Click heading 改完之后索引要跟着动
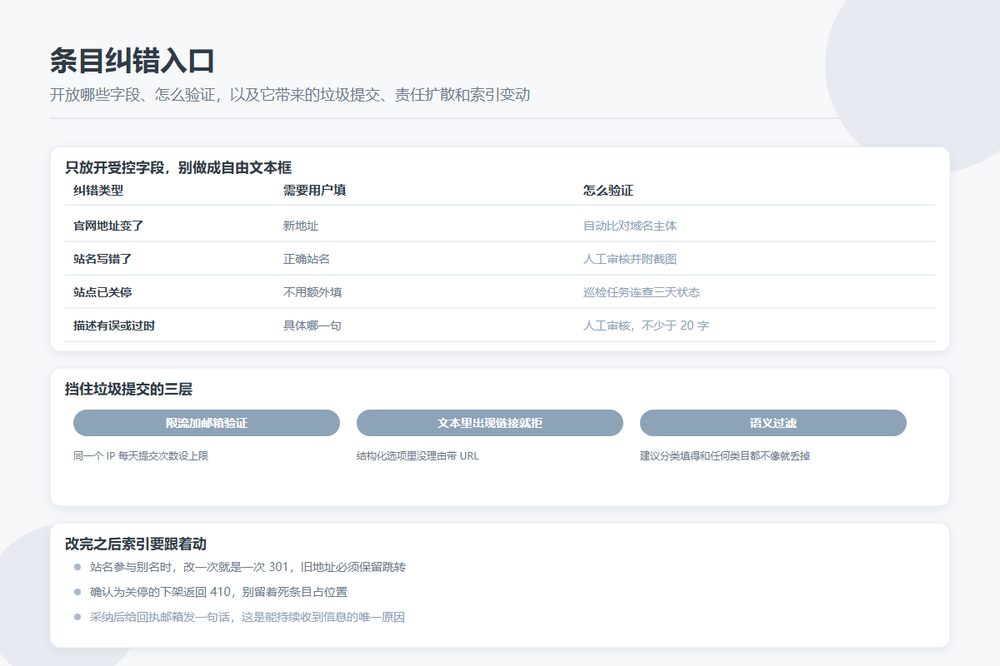The height and width of the screenshot is (666, 1000). coord(136,544)
